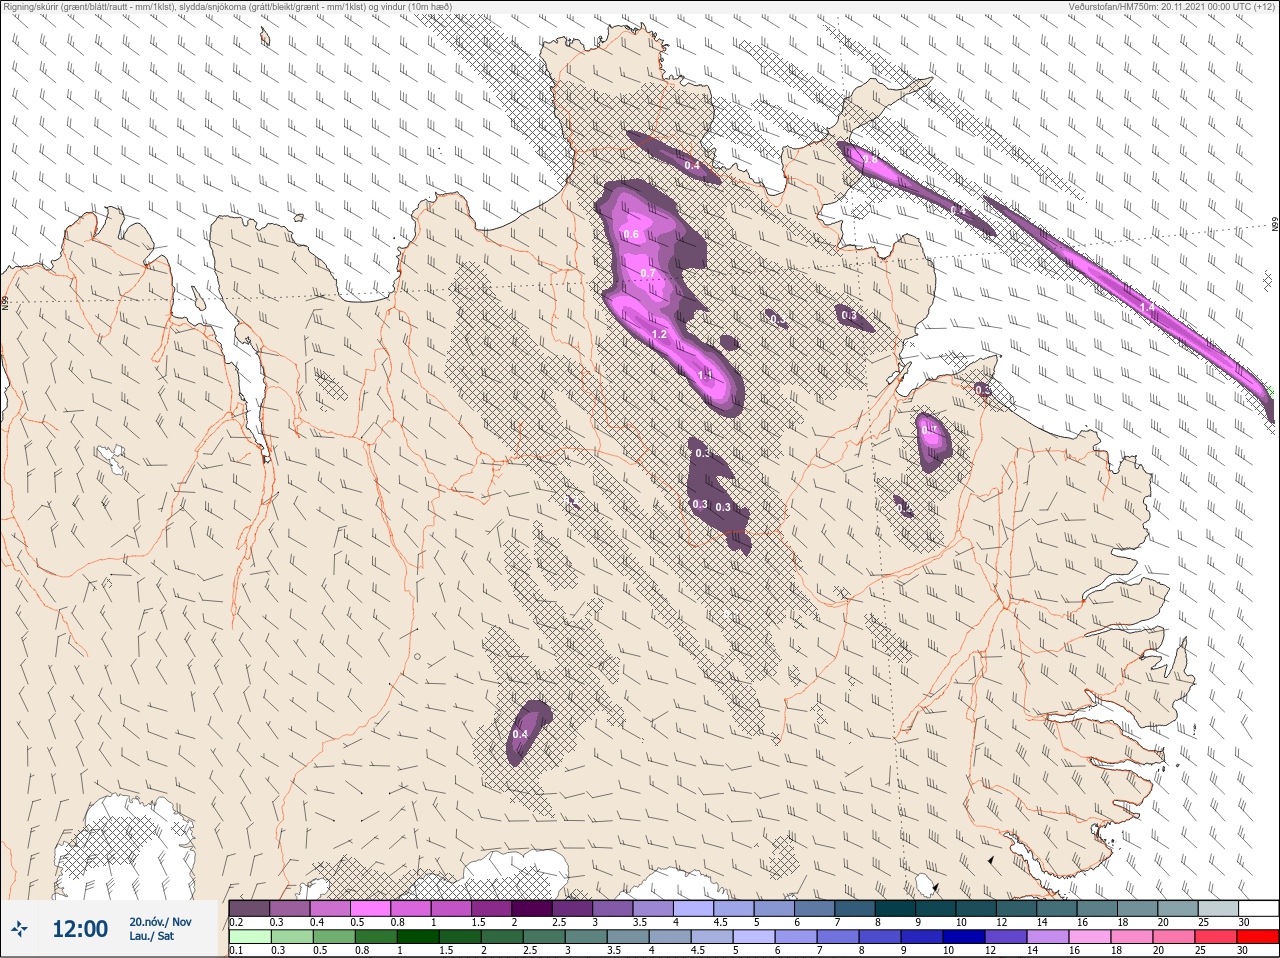Click the 'N99' label on the left map edge
Image resolution: width=1280 pixels, height=958 pixels.
pos(5,301)
